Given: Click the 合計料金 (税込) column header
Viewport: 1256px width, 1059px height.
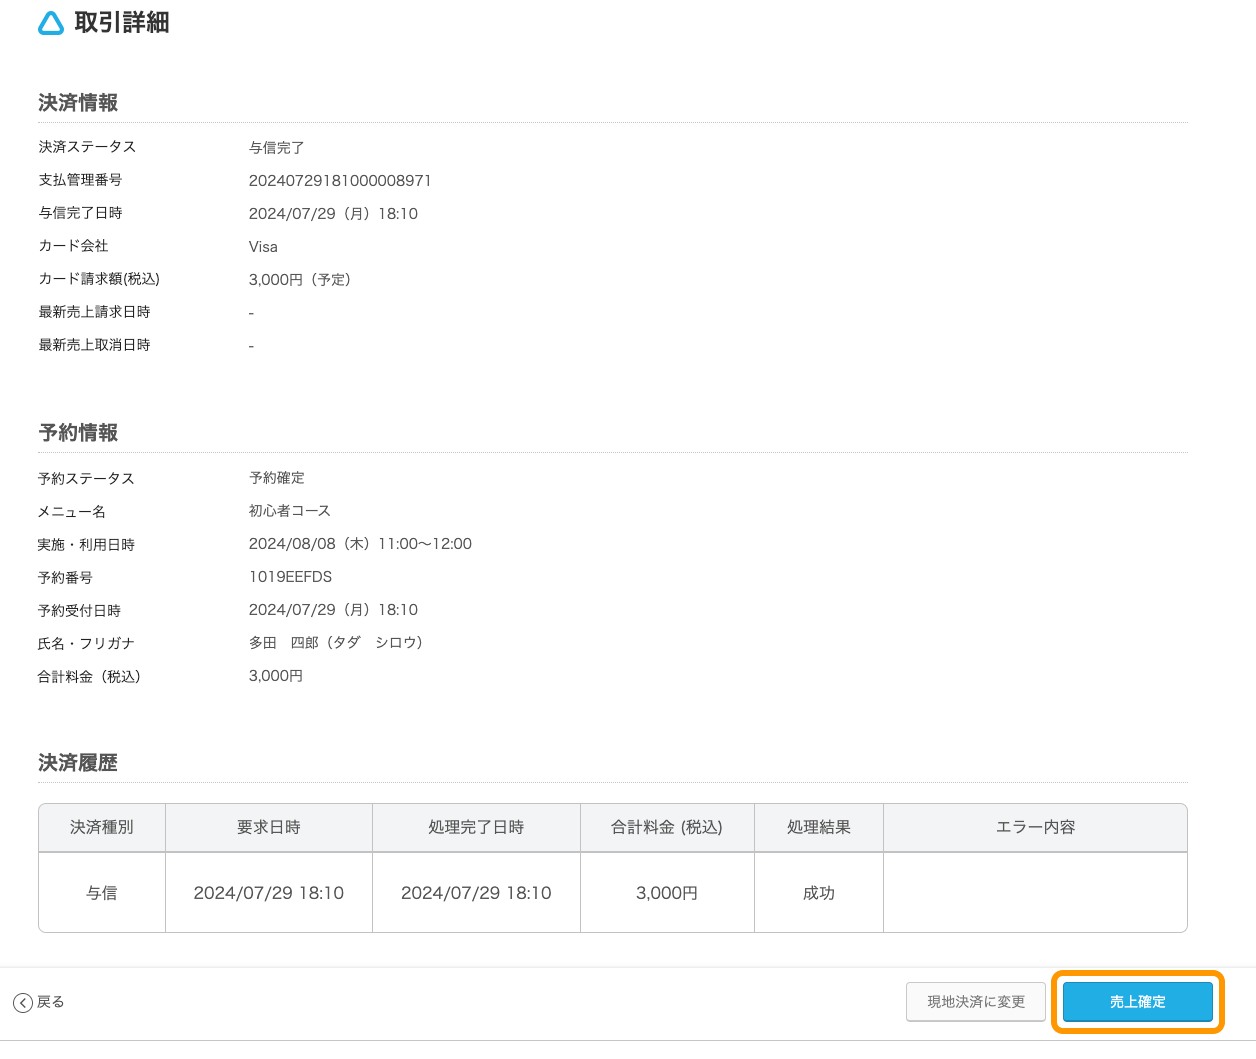Looking at the screenshot, I should tap(667, 827).
